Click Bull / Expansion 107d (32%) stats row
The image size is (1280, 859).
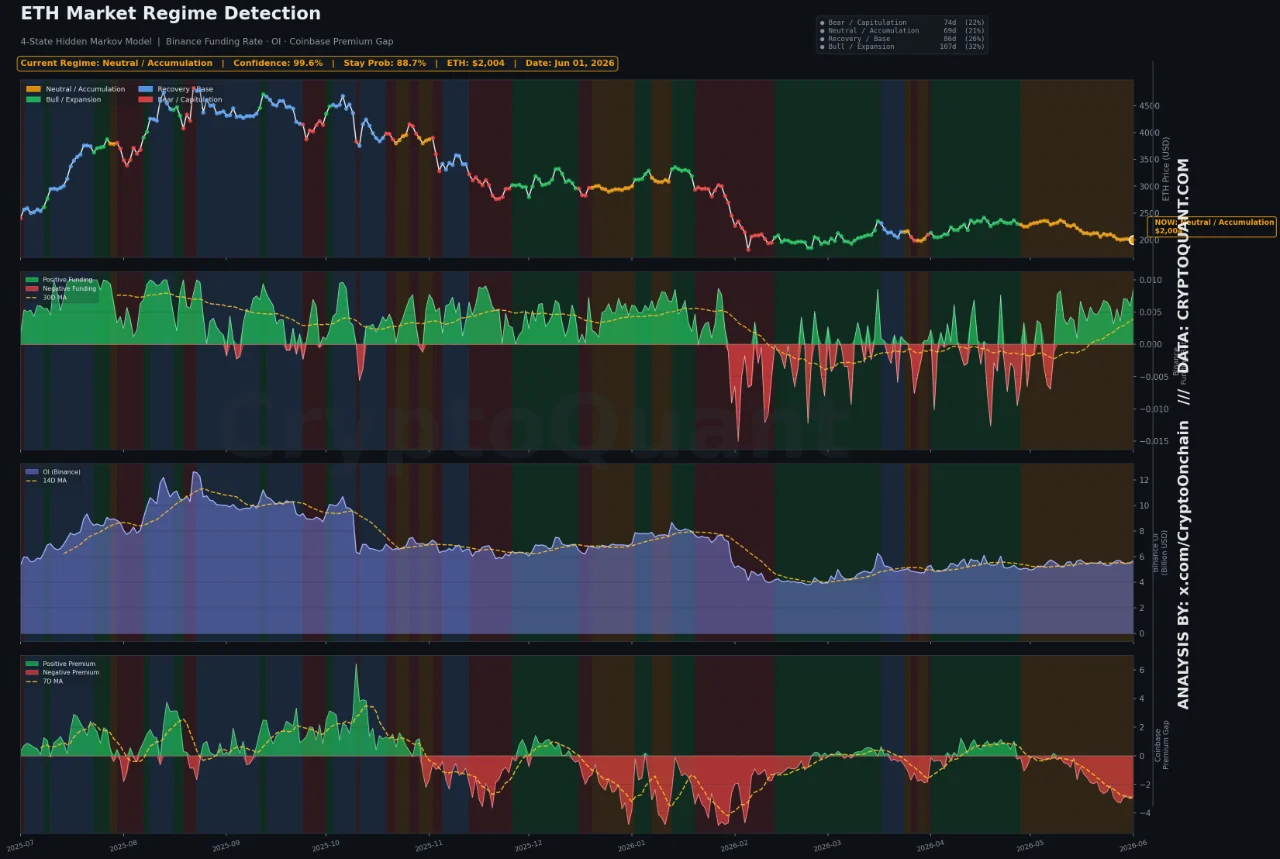point(901,46)
